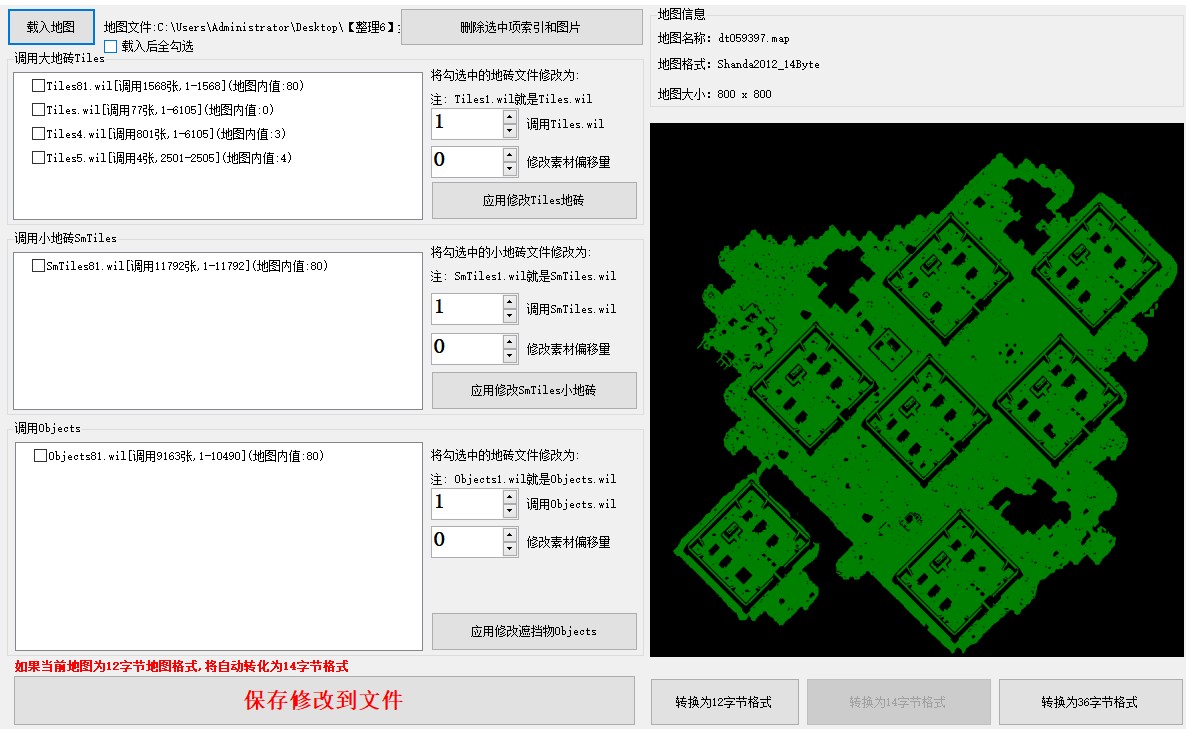1186x729 pixels.
Task: Click 删除选中项索引和图片 button
Action: point(521,28)
